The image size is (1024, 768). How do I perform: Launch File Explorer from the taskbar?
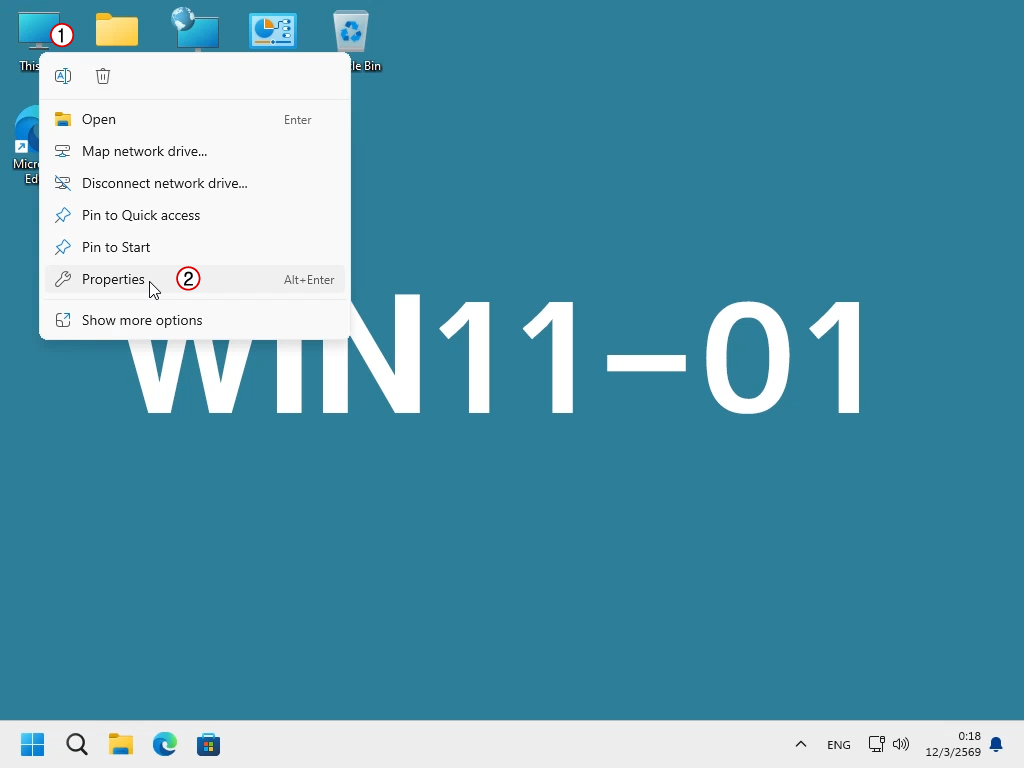(x=121, y=744)
